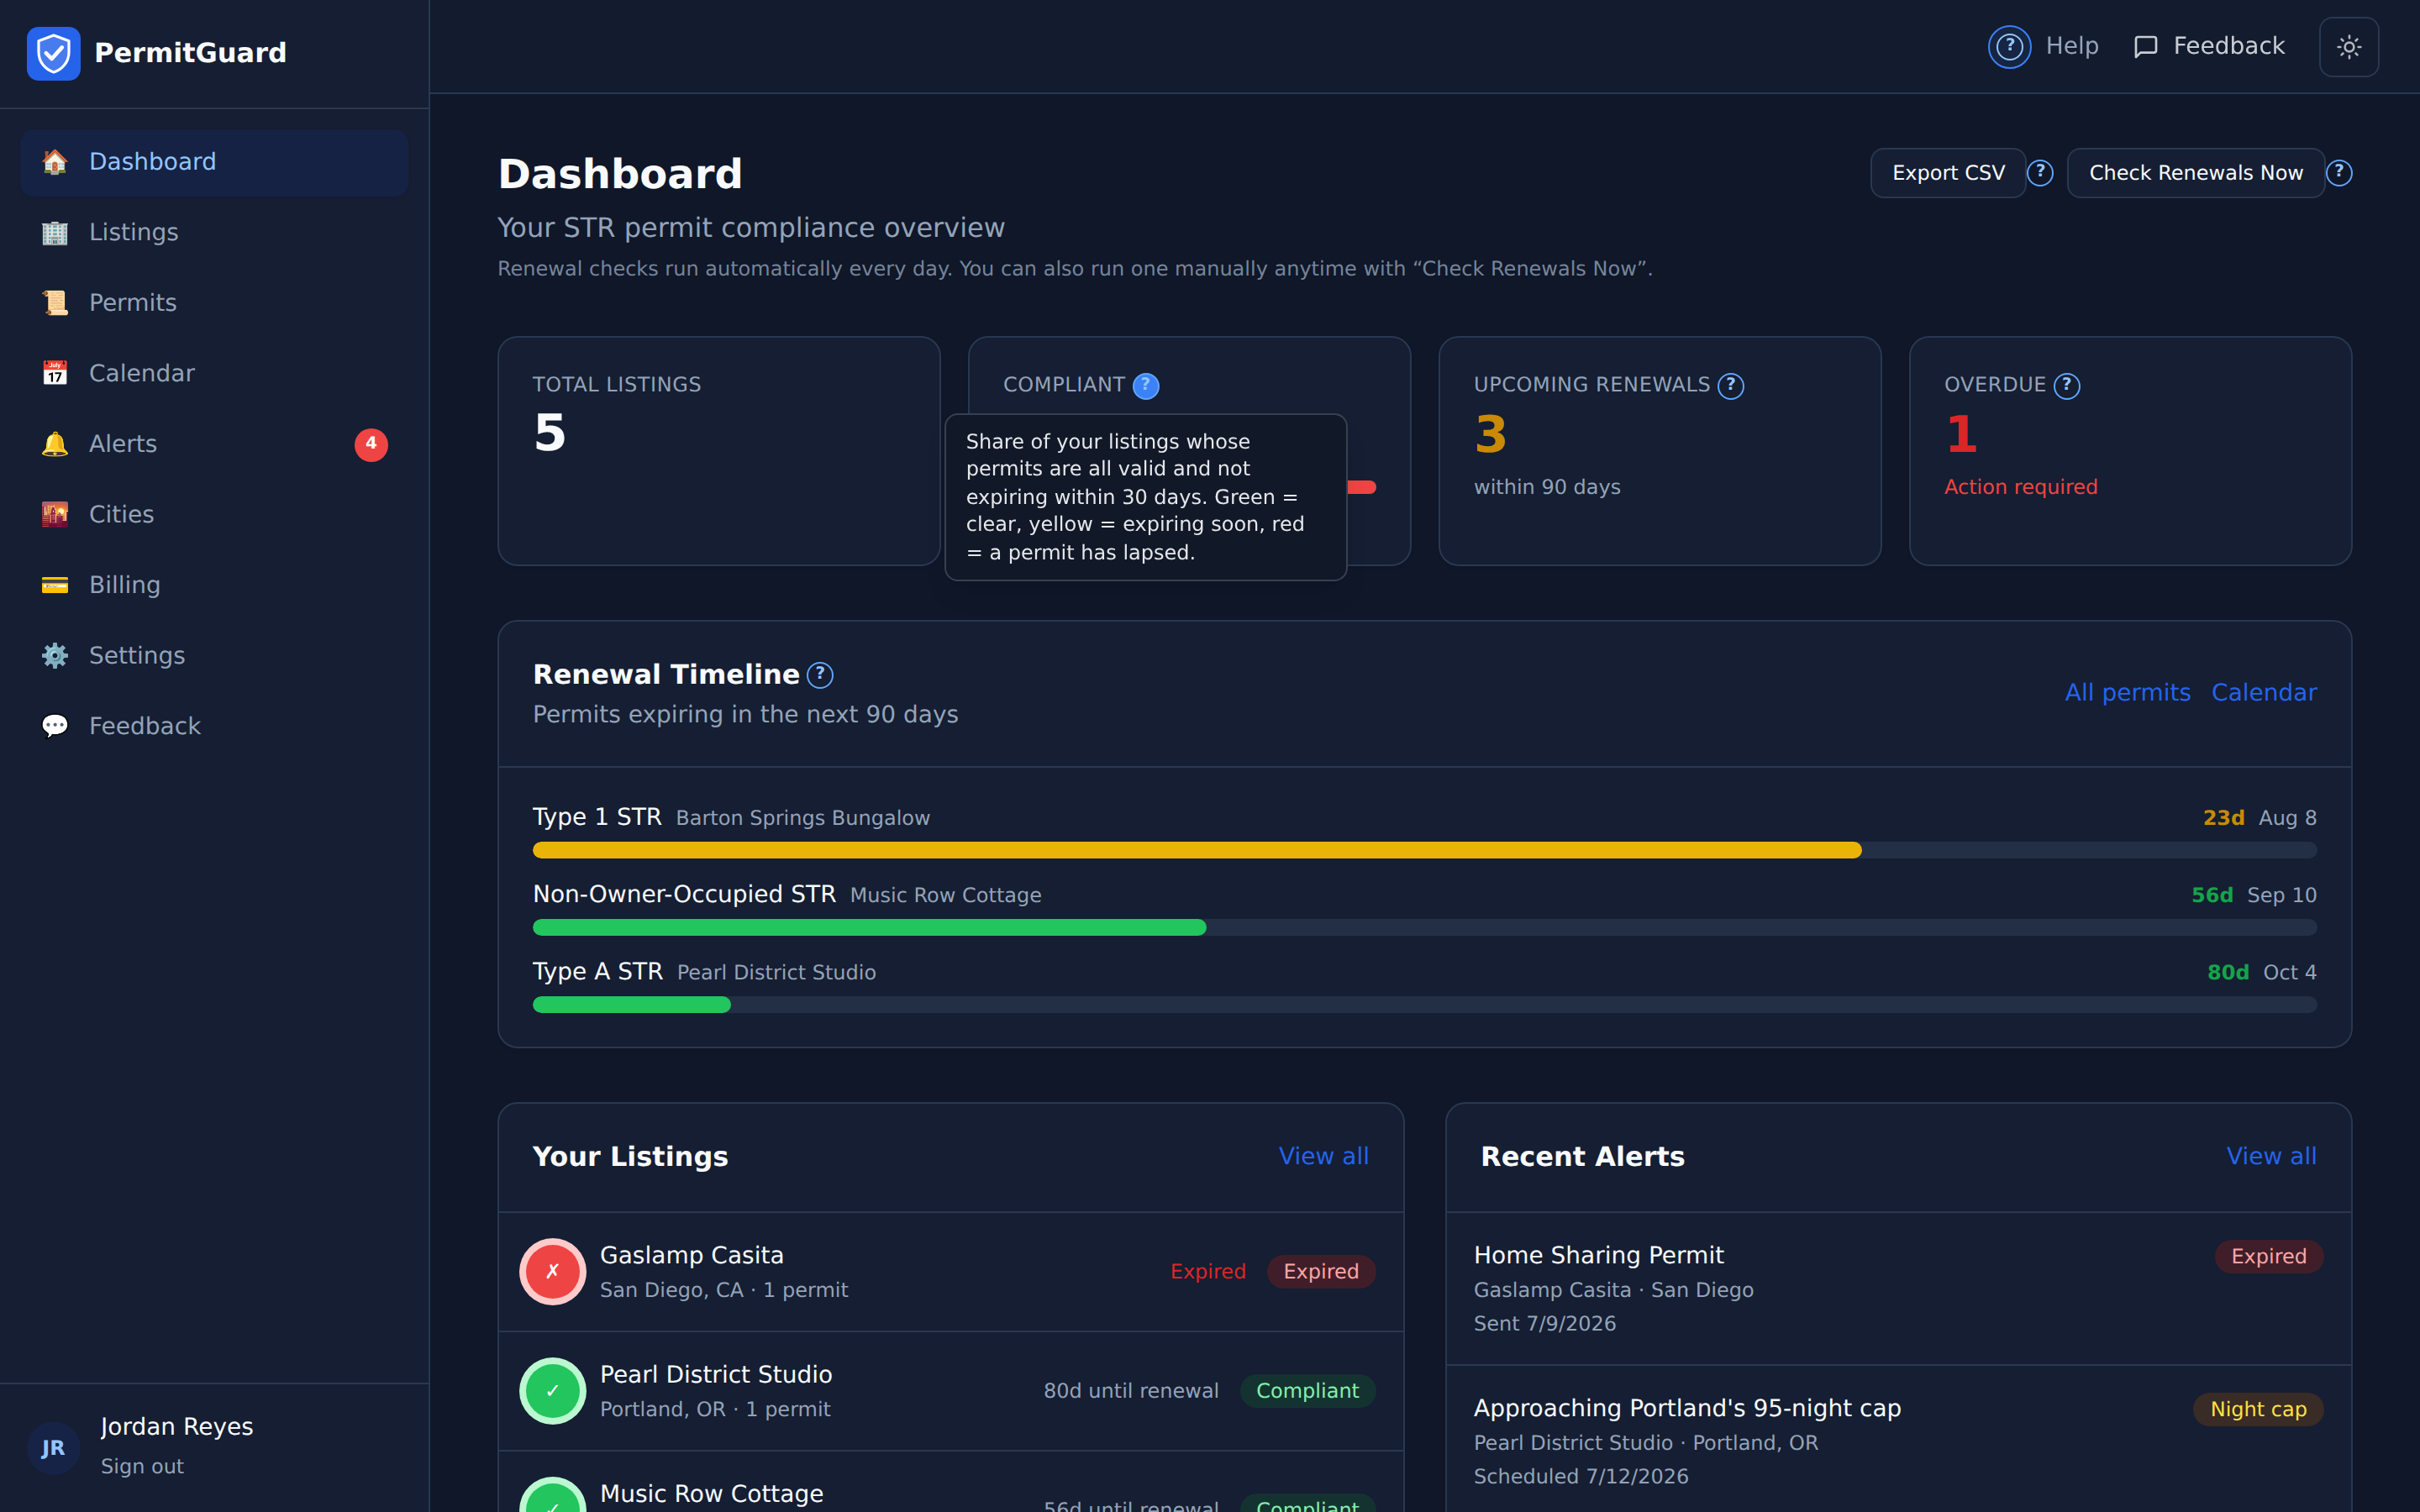Click the Renewal Timeline help icon
Image resolution: width=2420 pixels, height=1512 pixels.
(820, 675)
